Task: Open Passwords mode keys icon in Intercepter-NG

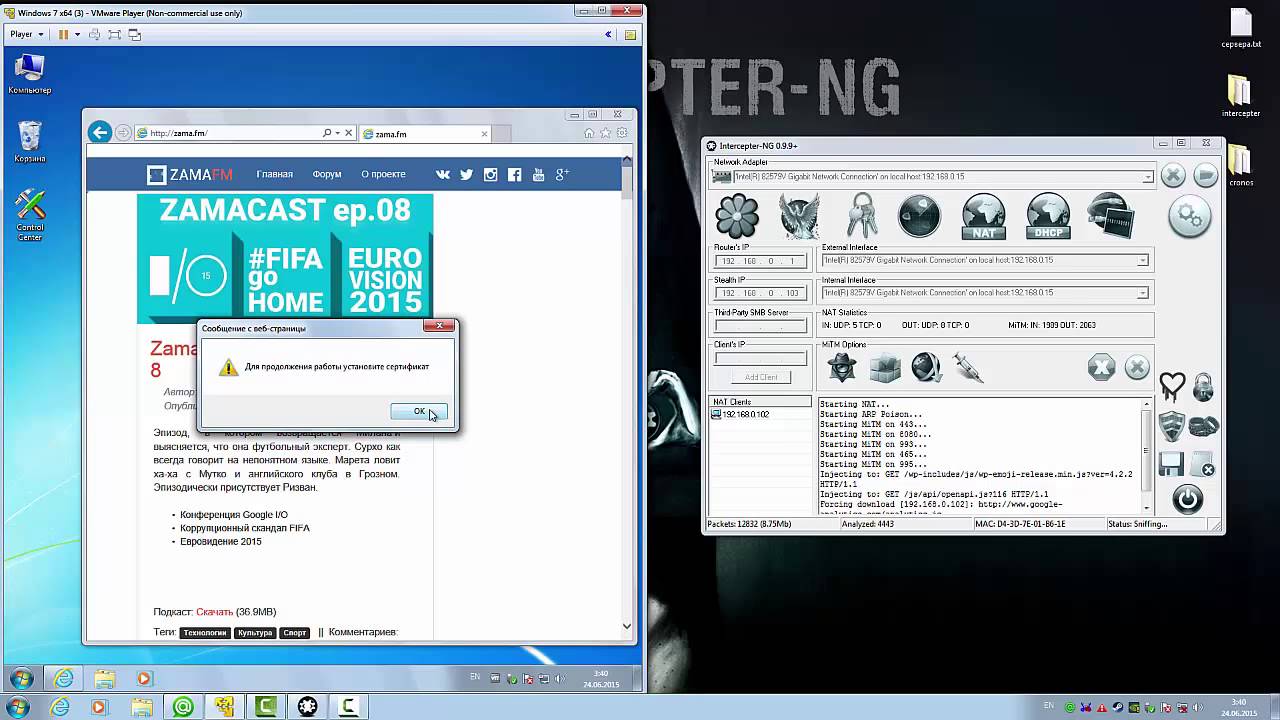Action: [861, 216]
